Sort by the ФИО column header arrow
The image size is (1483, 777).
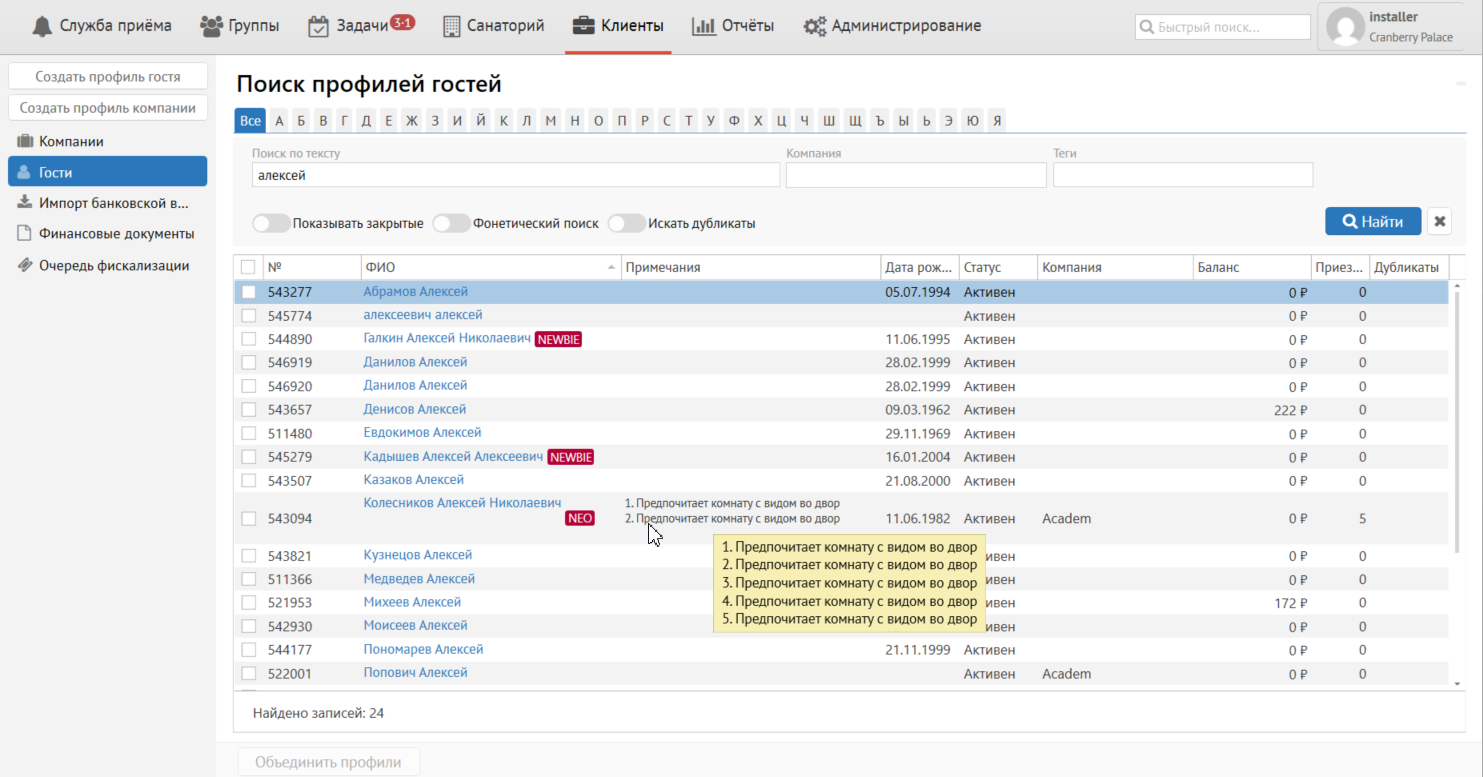coord(611,268)
